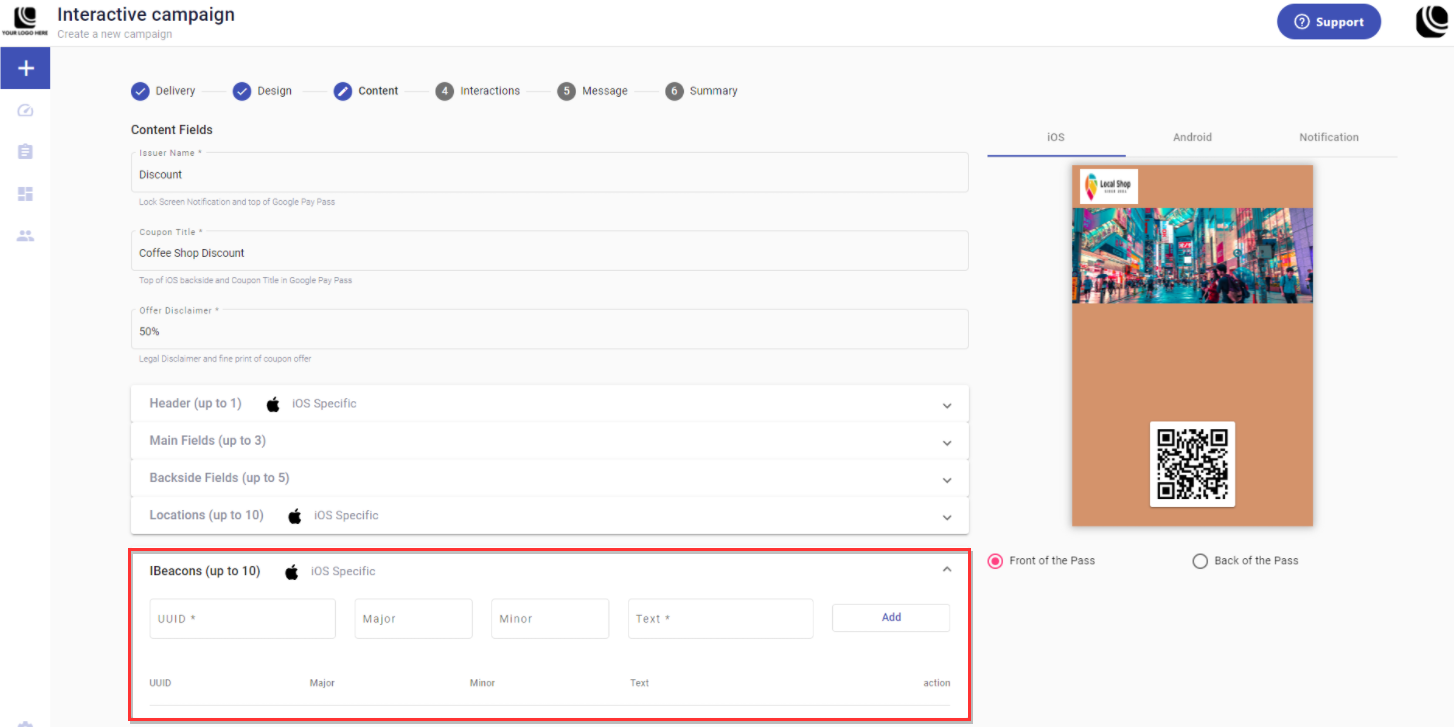
Task: Go to the Interactions step label
Action: tap(490, 91)
